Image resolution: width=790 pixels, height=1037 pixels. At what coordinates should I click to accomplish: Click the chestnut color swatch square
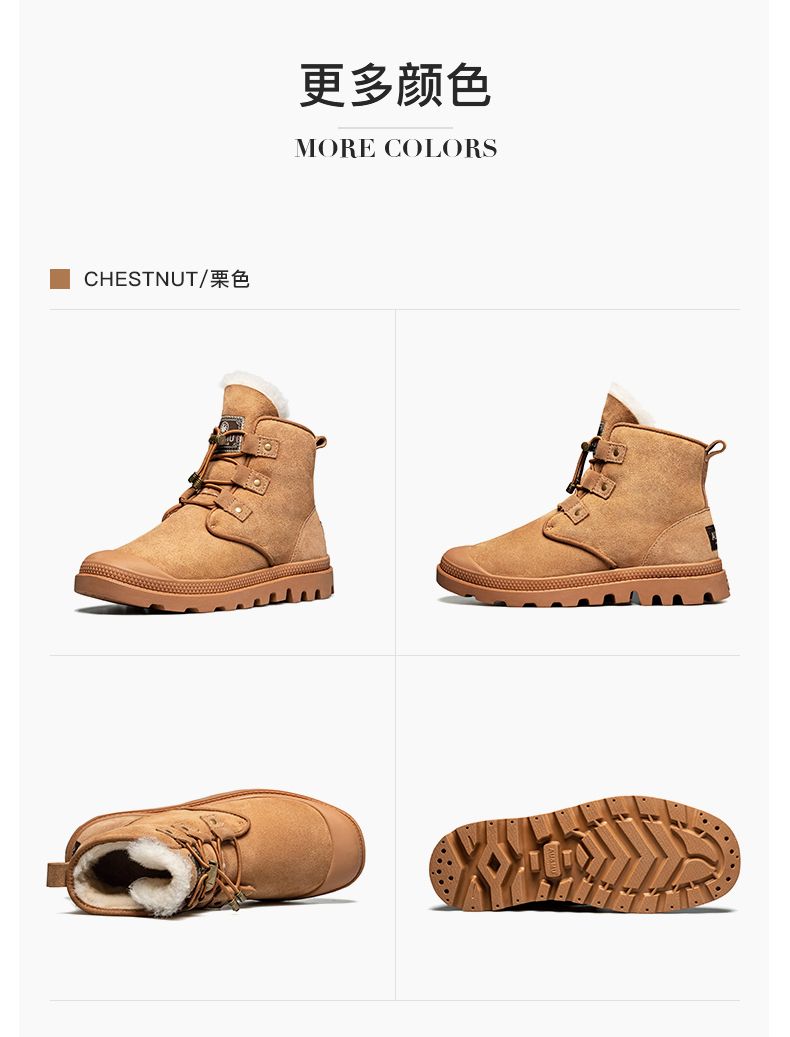pos(60,279)
